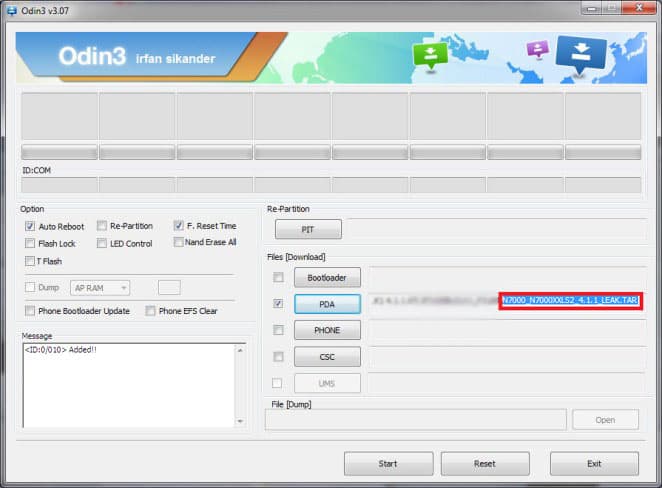Click the PDA file button
The image size is (662, 488).
(327, 304)
